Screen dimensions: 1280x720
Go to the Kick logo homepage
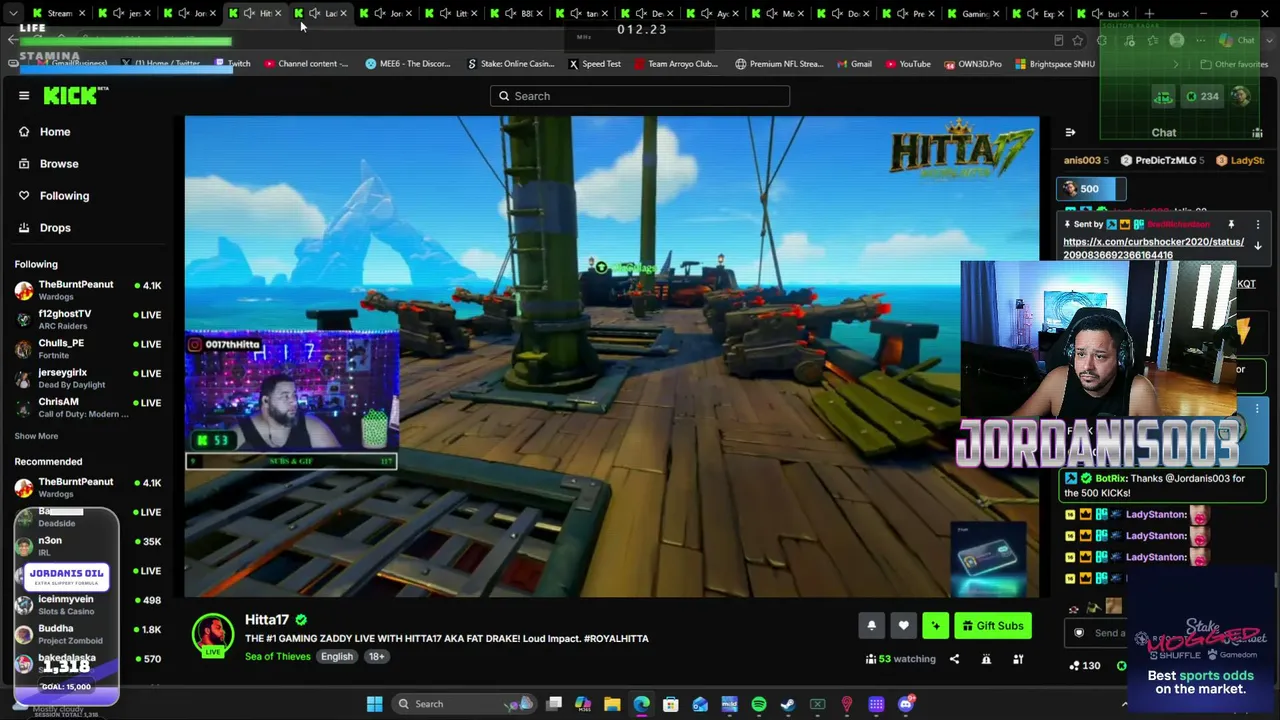[76, 96]
